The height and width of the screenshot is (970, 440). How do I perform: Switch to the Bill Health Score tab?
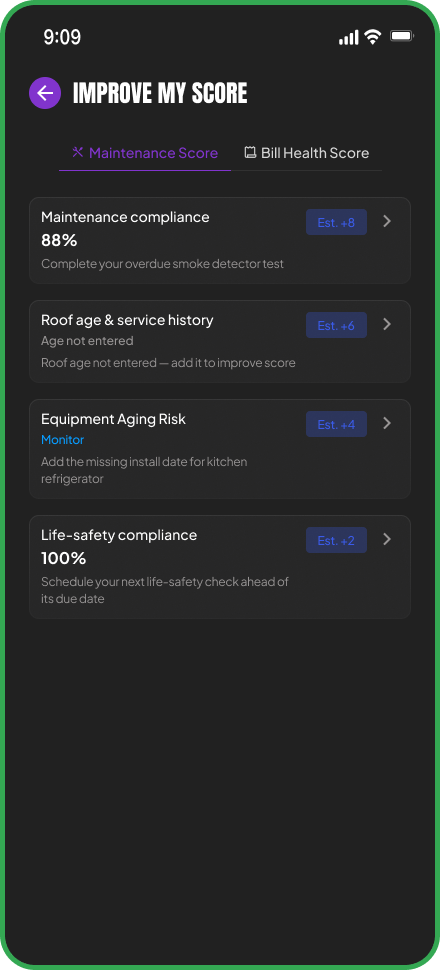point(307,153)
